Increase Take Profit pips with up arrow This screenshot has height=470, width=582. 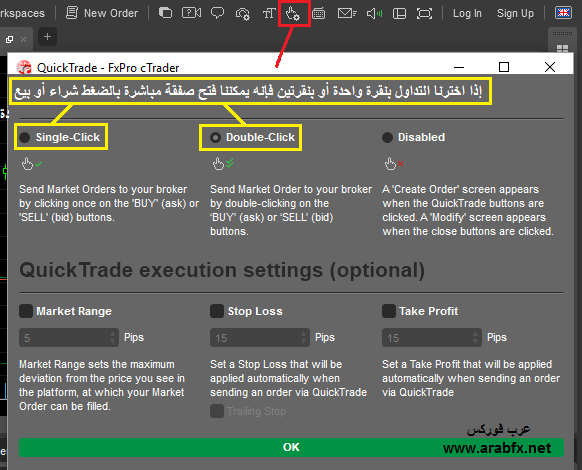tap(475, 333)
